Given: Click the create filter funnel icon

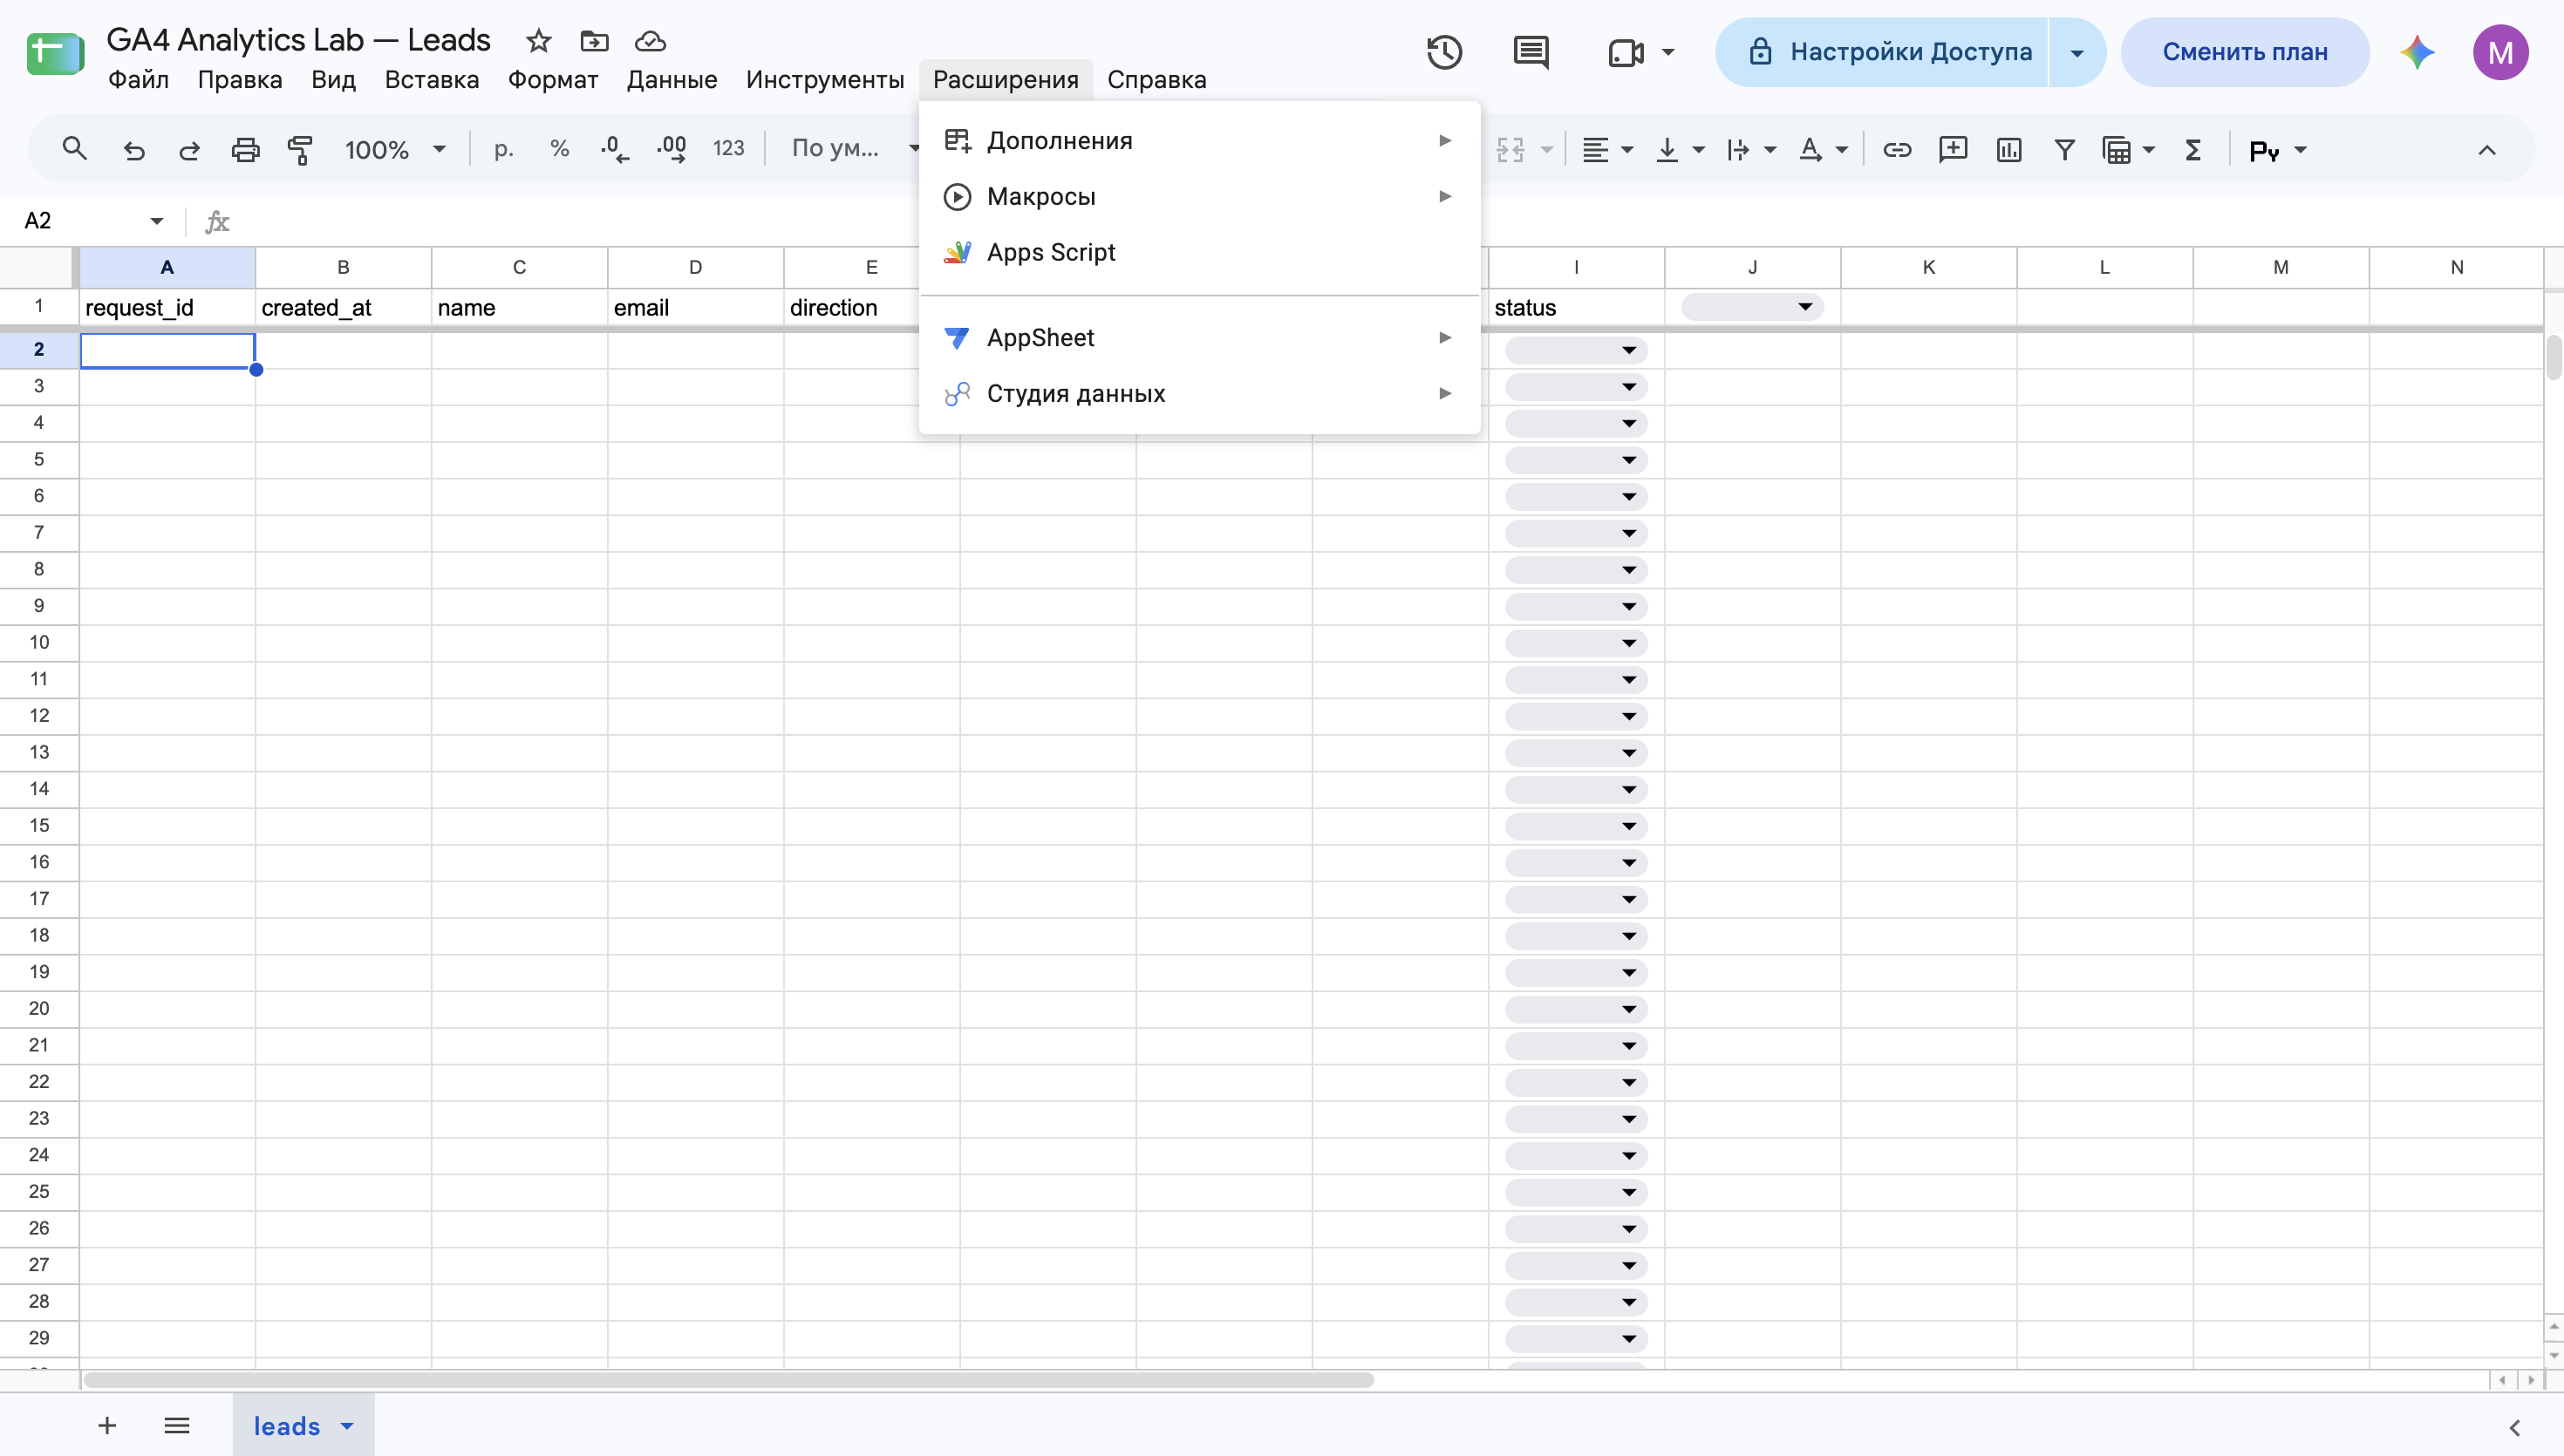Looking at the screenshot, I should click(2064, 150).
